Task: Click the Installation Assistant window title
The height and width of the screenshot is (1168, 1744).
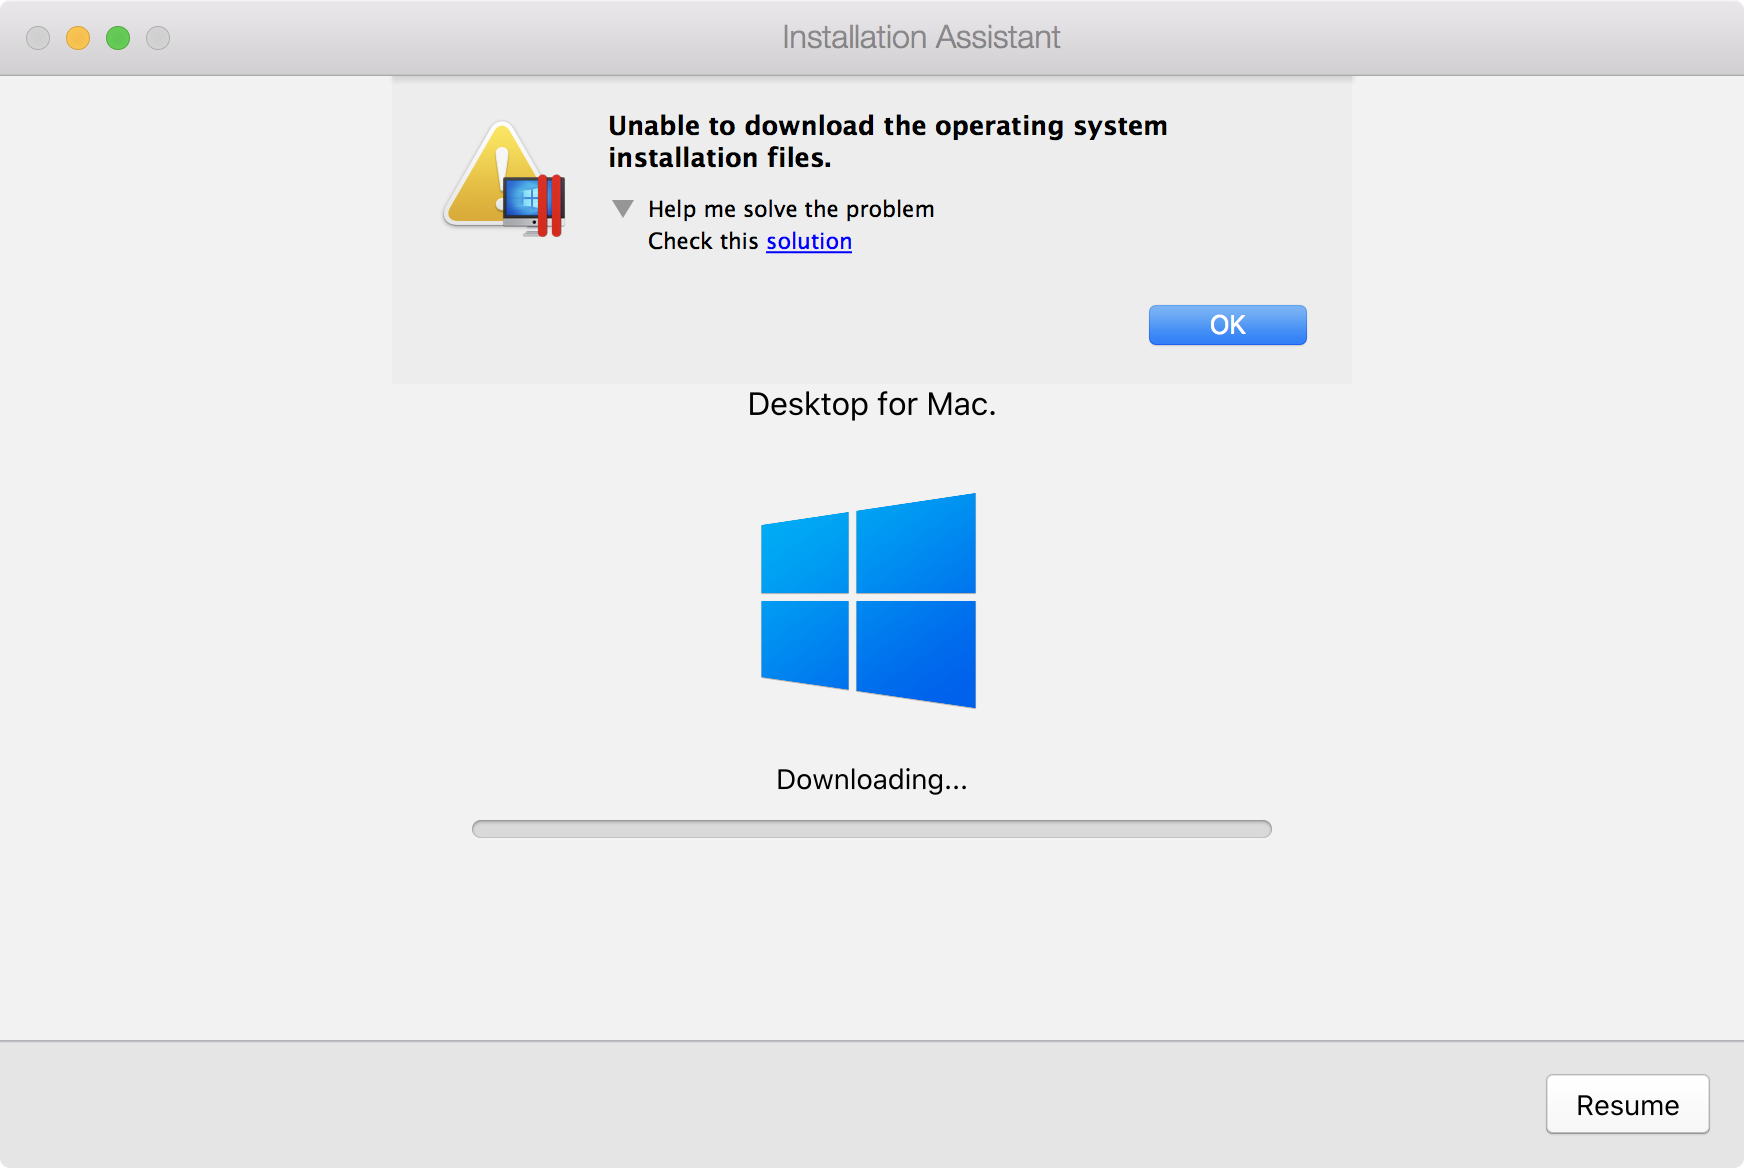Action: tap(921, 37)
